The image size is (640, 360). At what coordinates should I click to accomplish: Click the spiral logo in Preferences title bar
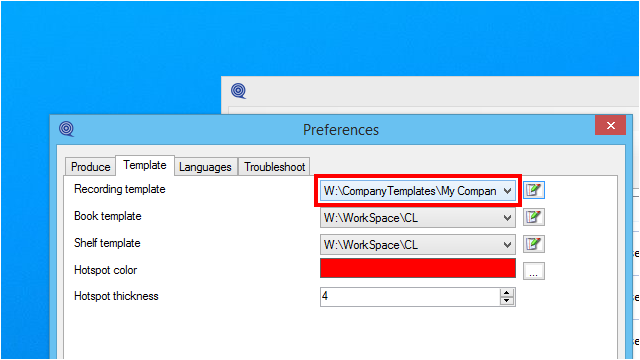click(67, 129)
